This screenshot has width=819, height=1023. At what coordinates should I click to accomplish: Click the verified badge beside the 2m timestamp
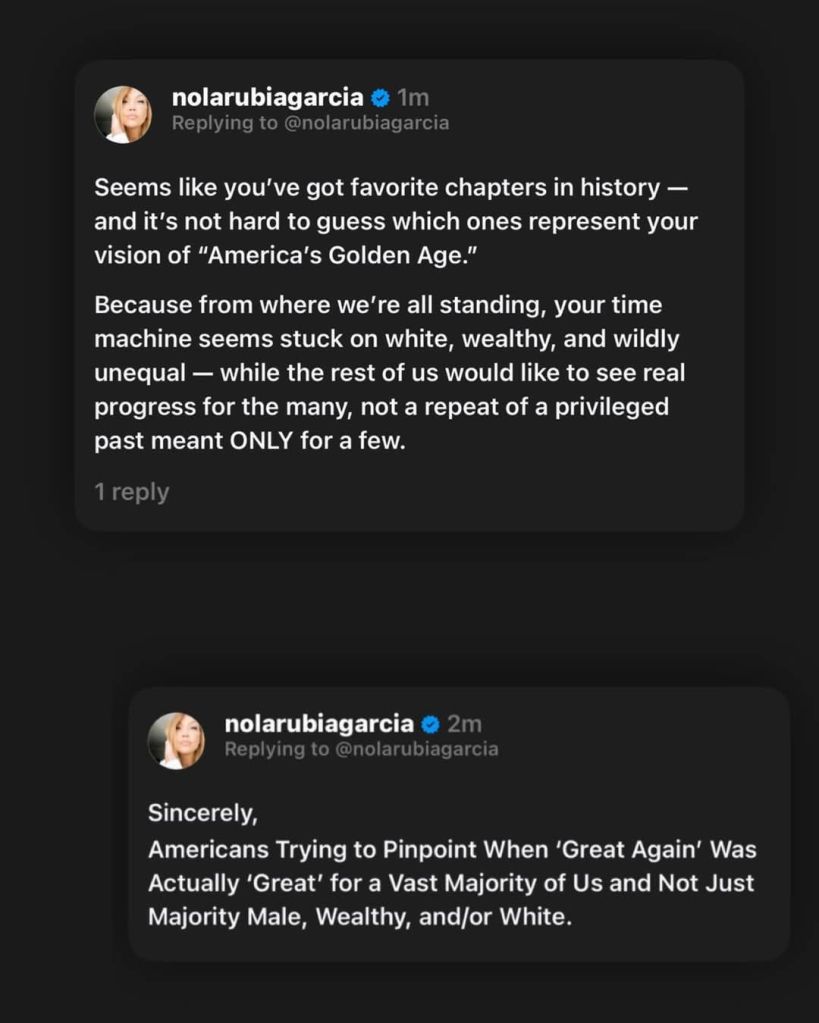coord(431,724)
